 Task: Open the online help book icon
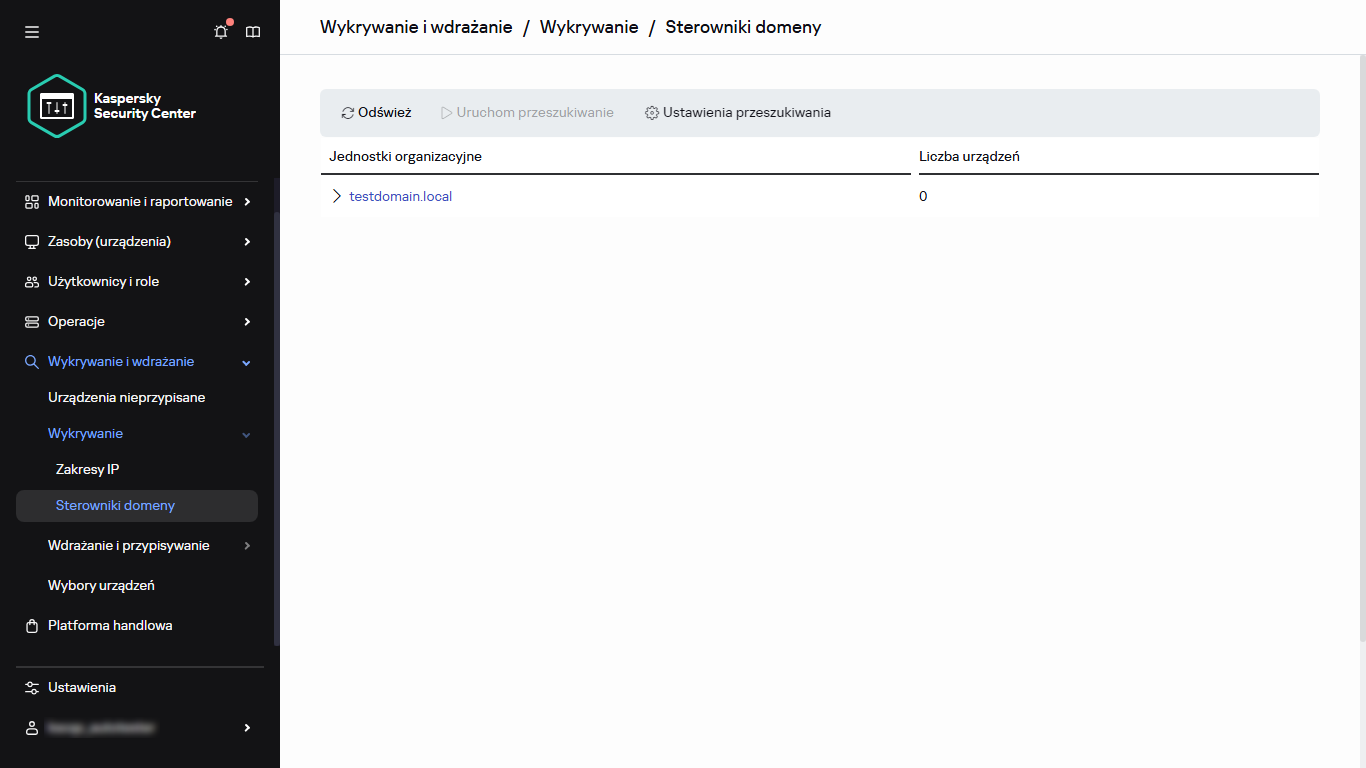(x=252, y=31)
